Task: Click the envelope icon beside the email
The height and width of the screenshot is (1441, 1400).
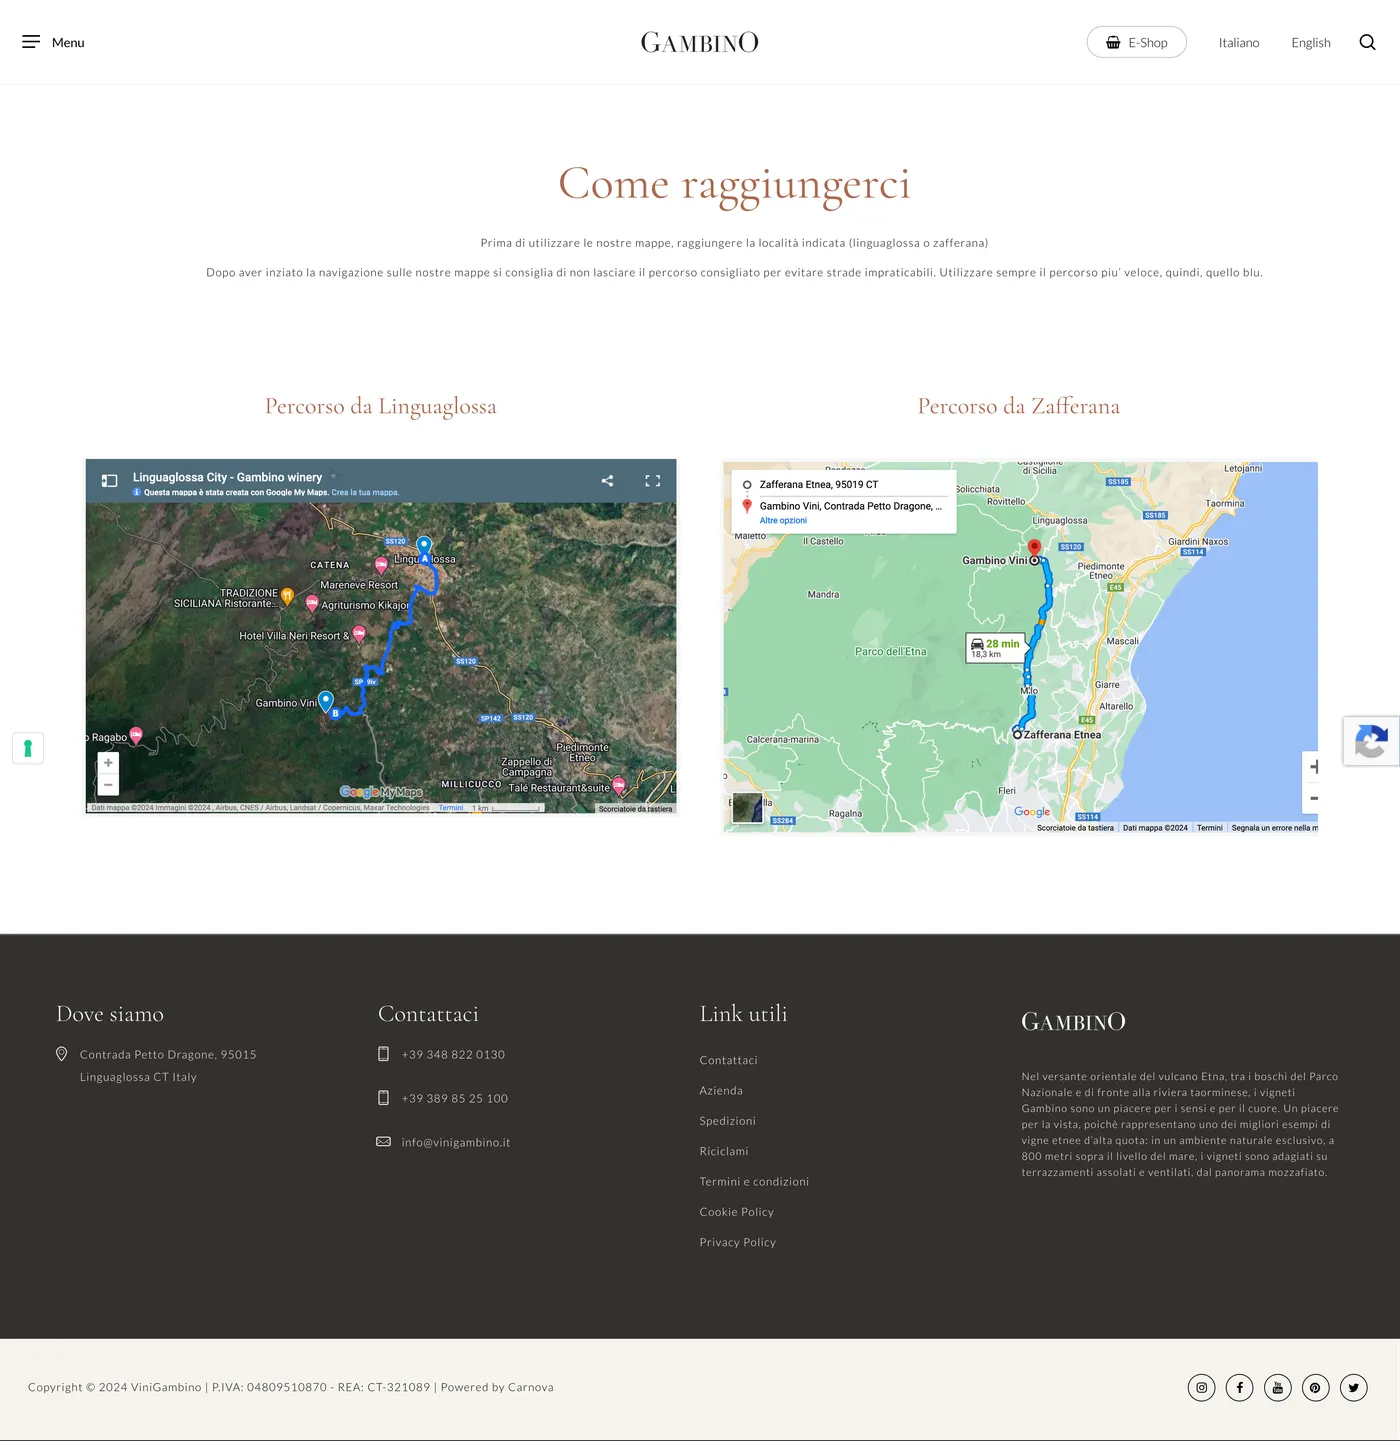Action: [x=383, y=1141]
